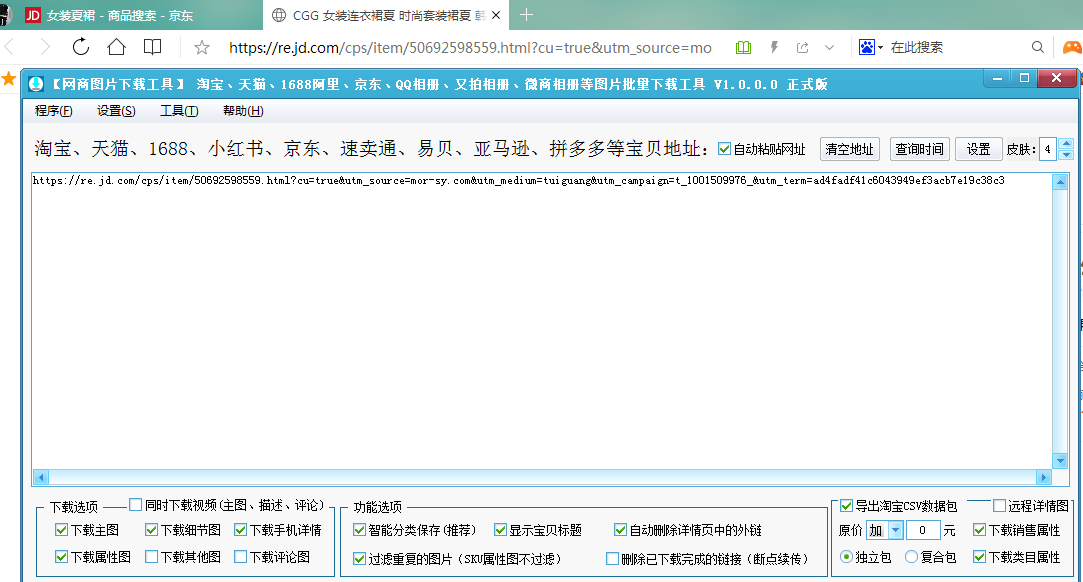Toggle the 下载手机详情 checkbox
Image resolution: width=1083 pixels, height=582 pixels.
pyautogui.click(x=240, y=530)
